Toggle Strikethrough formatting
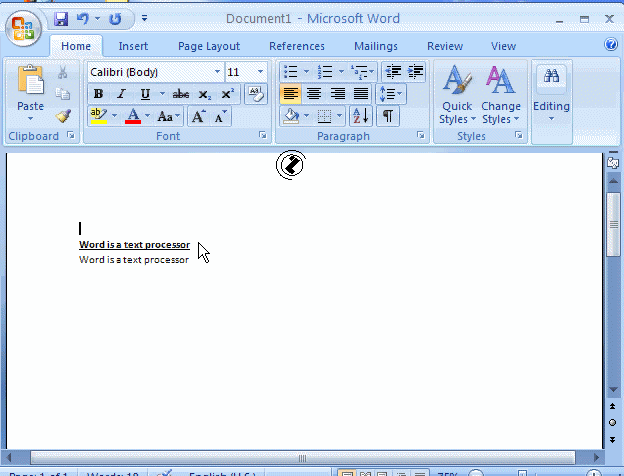The width and height of the screenshot is (624, 476). [181, 94]
